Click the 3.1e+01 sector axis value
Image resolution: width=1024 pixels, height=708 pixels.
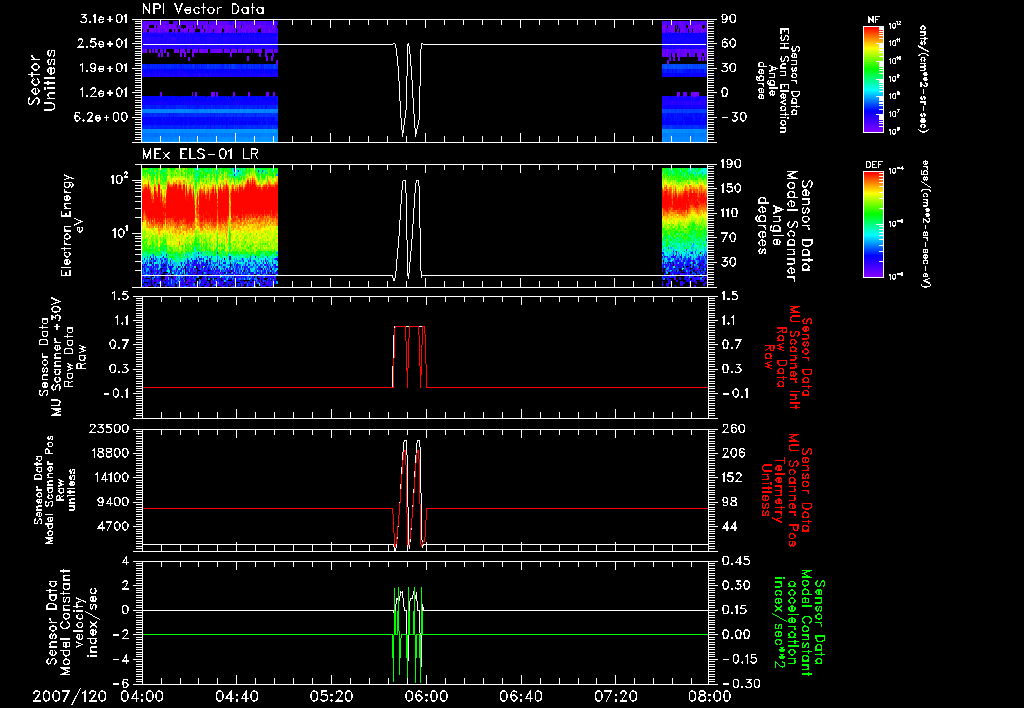coord(104,19)
